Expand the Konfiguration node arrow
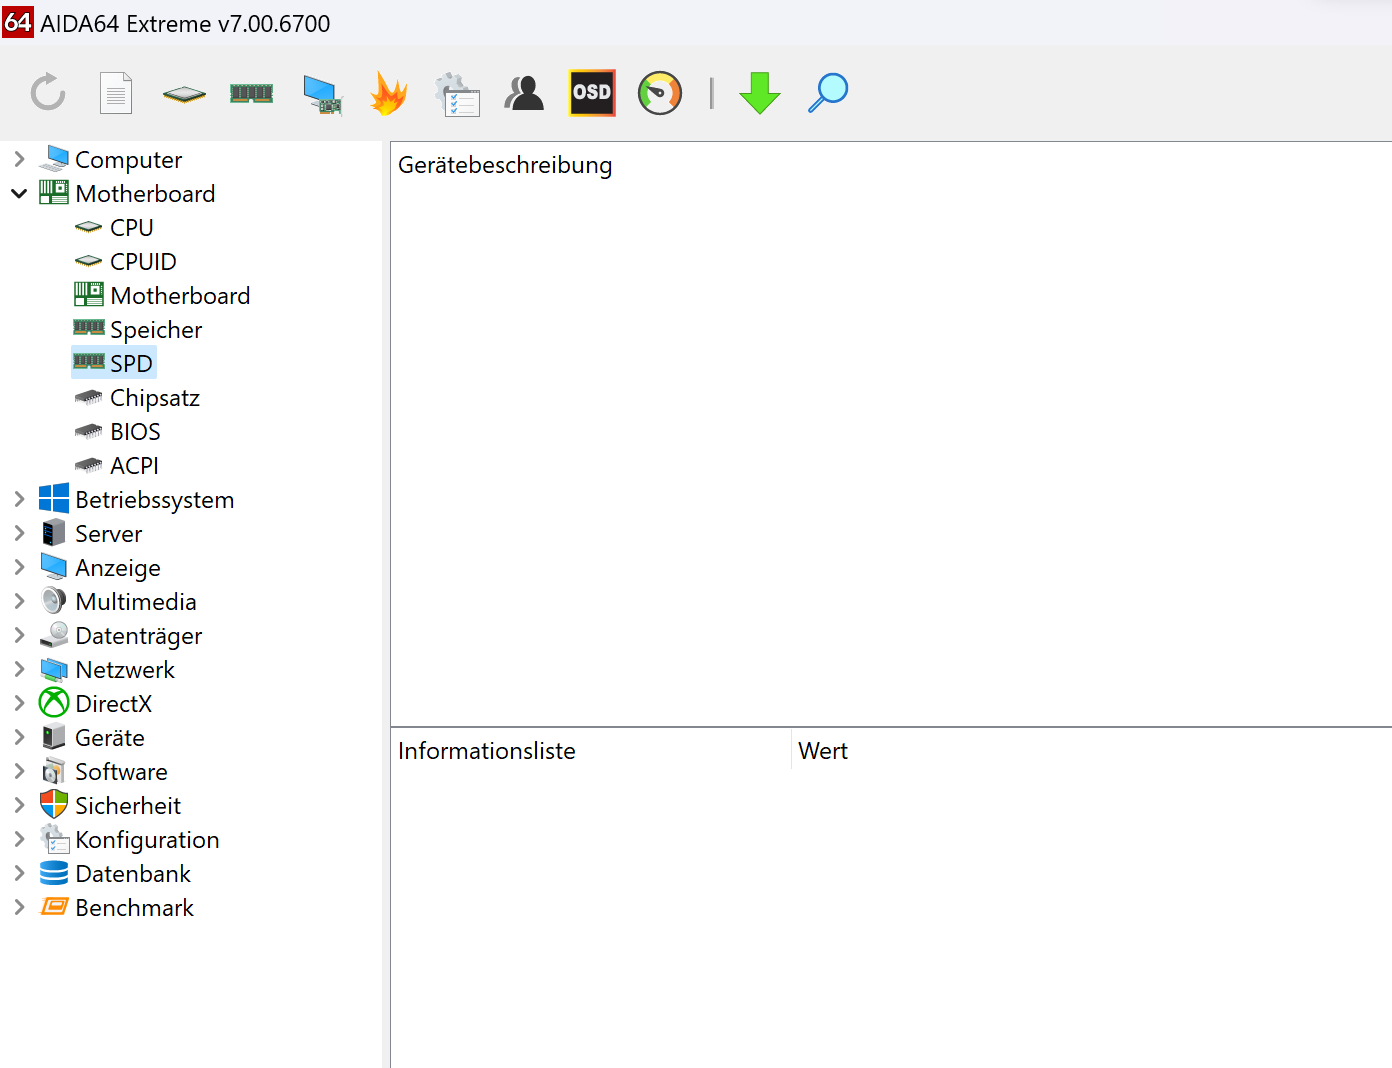Viewport: 1392px width, 1068px height. 19,839
